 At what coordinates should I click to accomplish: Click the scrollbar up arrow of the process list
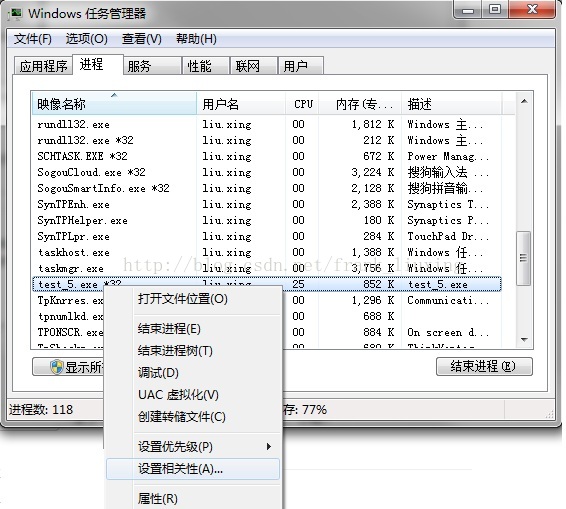[x=524, y=101]
